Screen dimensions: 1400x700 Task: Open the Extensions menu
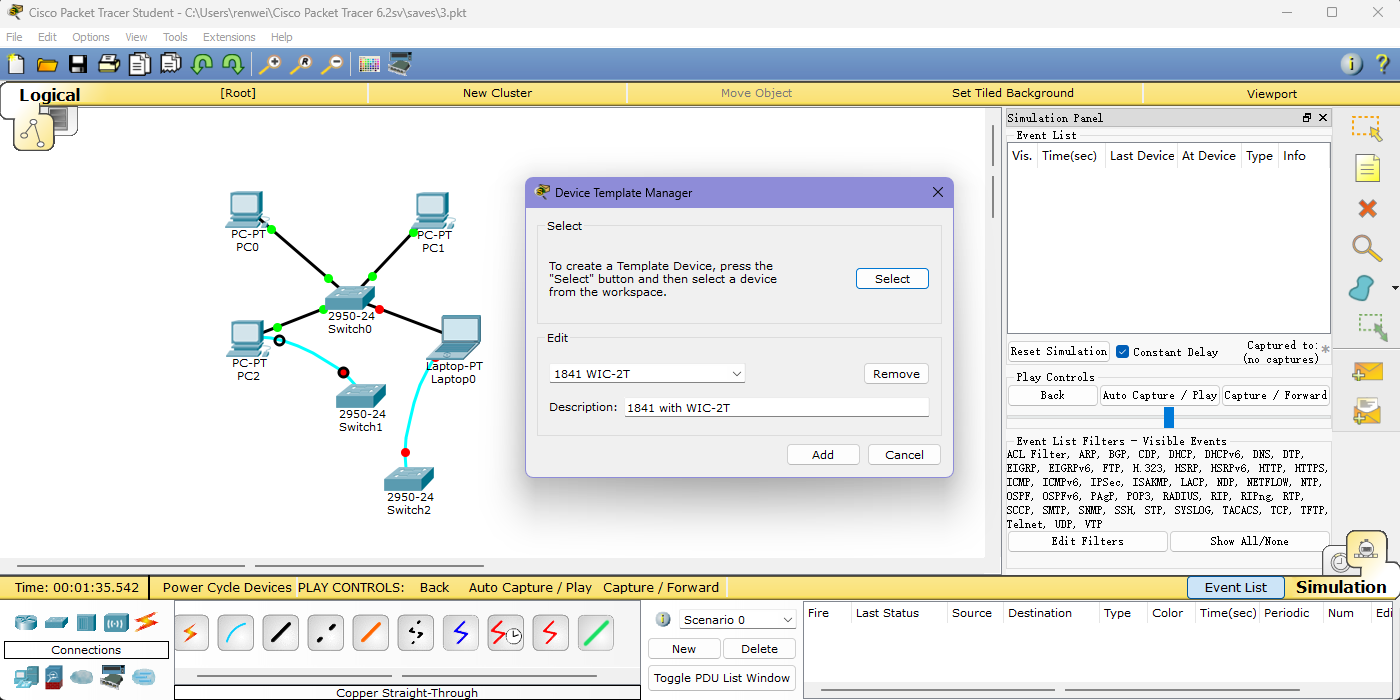pos(229,37)
